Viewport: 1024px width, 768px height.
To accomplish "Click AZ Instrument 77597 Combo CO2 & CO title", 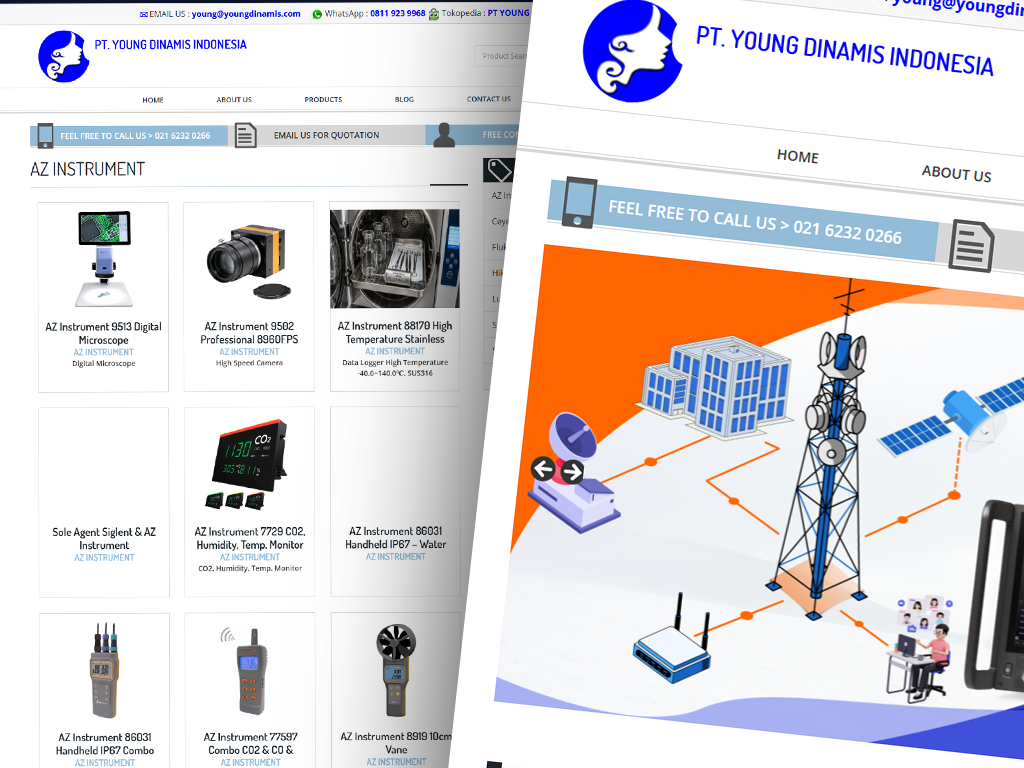I will pos(251,743).
